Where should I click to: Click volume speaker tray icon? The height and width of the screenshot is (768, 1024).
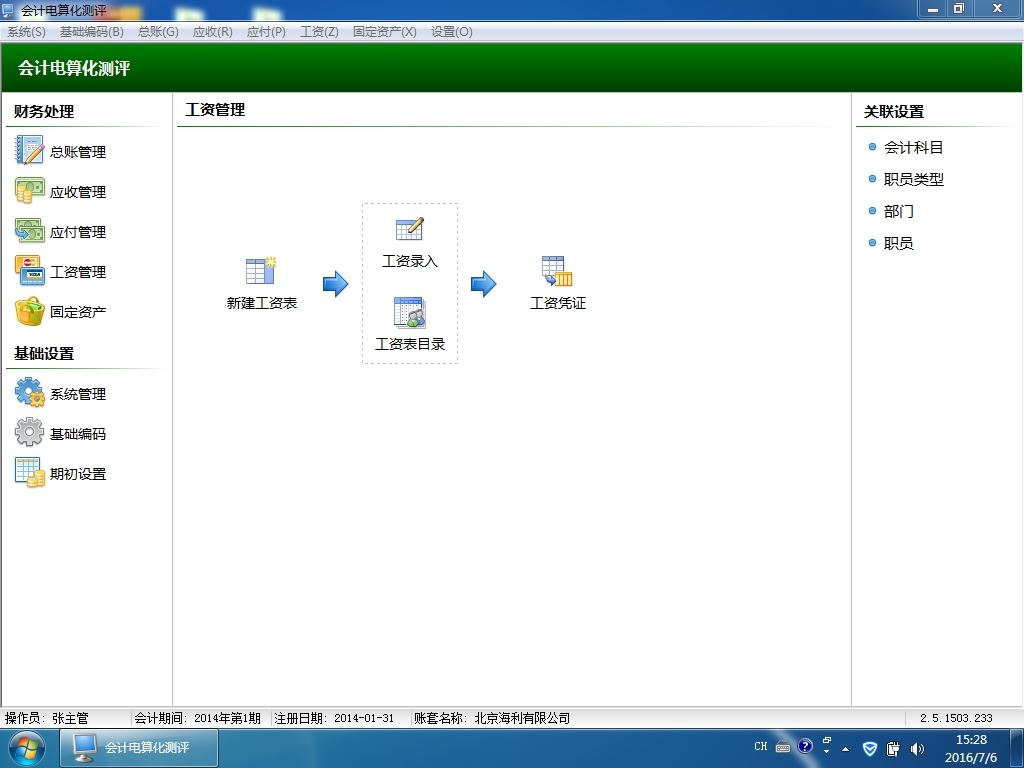click(x=917, y=748)
